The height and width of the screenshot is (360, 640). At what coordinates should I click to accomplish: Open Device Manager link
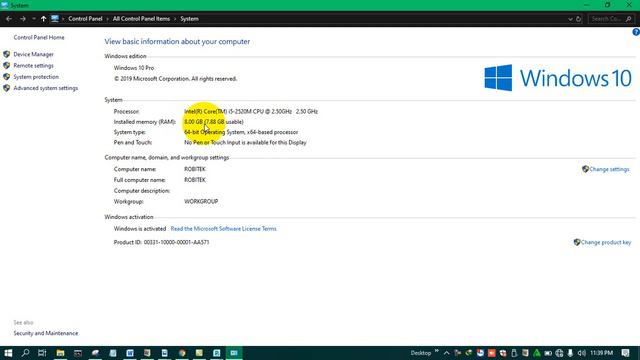33,54
